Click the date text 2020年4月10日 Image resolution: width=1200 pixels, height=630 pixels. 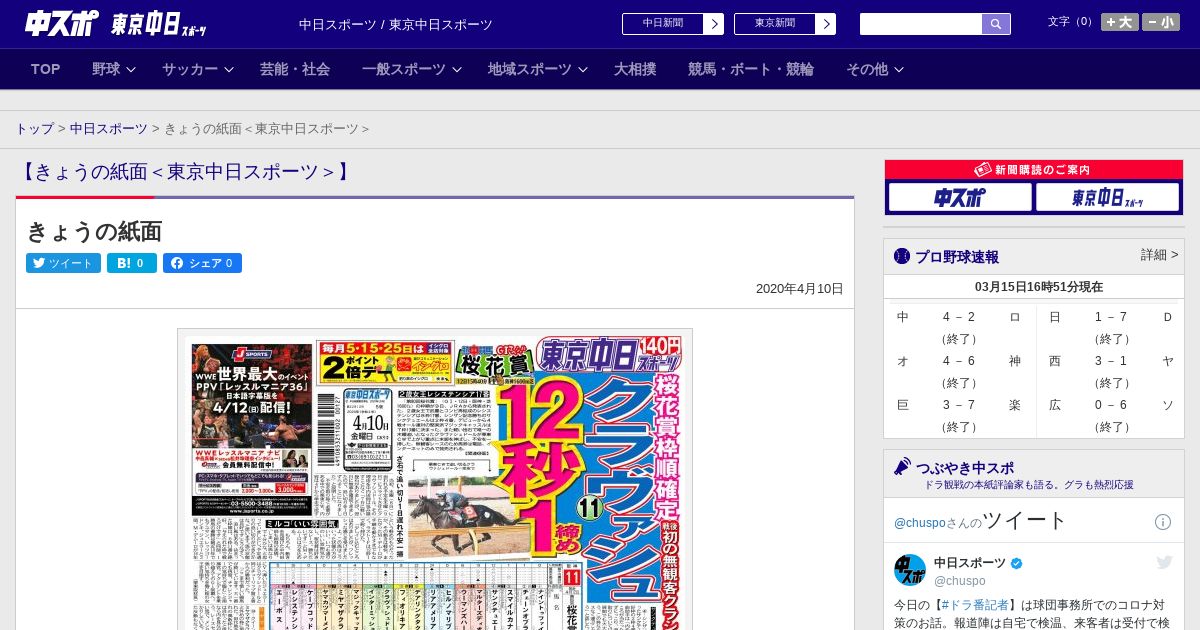tap(799, 289)
